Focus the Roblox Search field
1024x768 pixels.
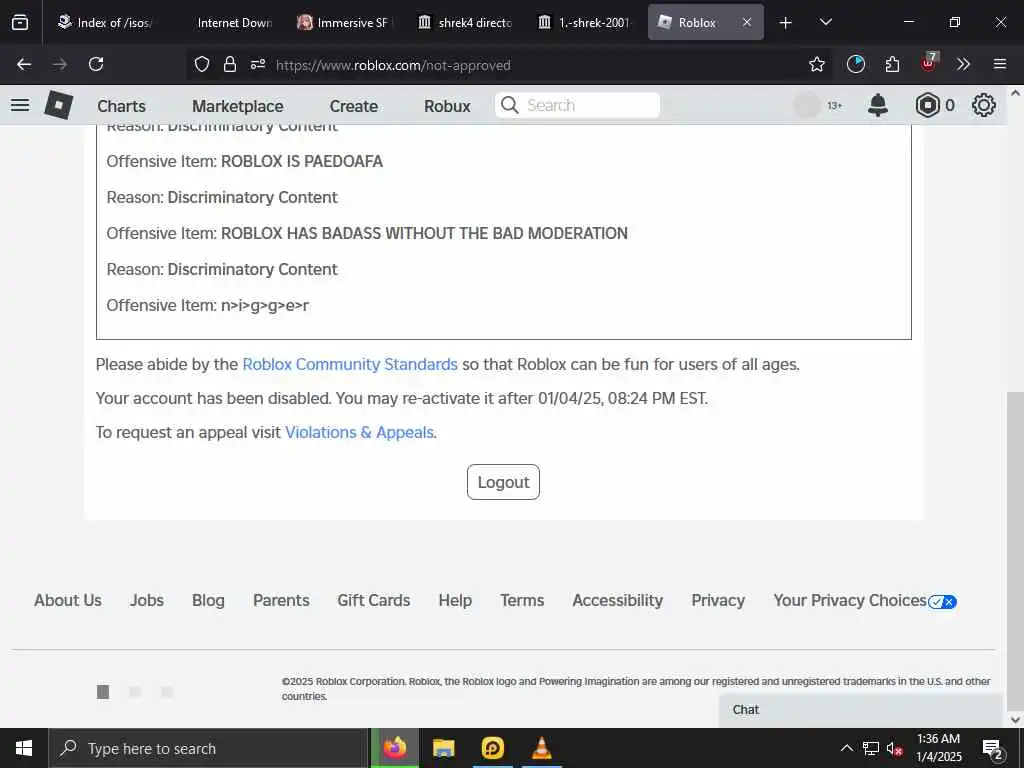pyautogui.click(x=577, y=105)
